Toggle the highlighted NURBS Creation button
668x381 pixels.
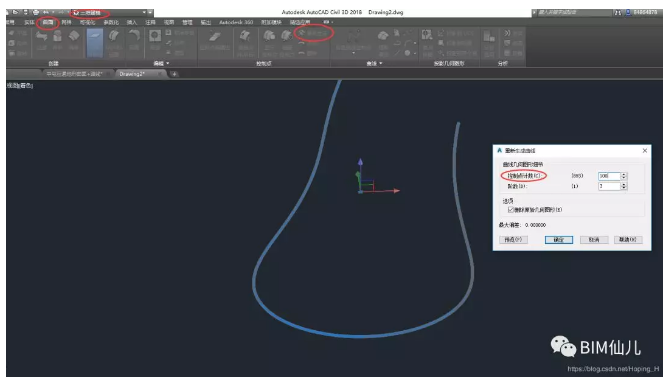click(x=95, y=43)
